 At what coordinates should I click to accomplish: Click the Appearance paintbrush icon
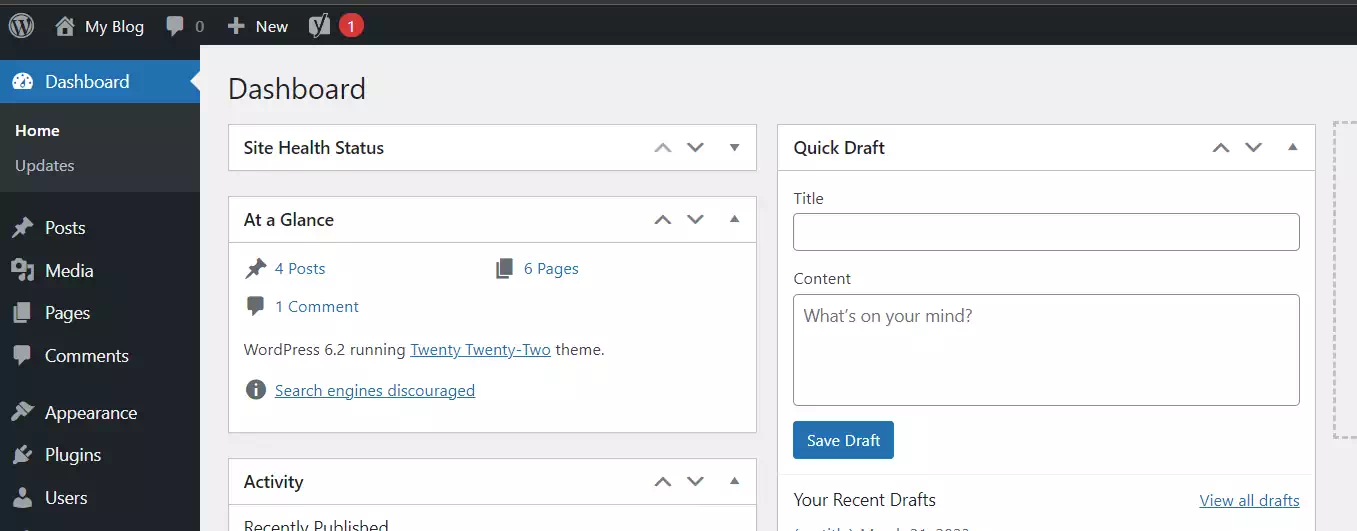[x=22, y=413]
